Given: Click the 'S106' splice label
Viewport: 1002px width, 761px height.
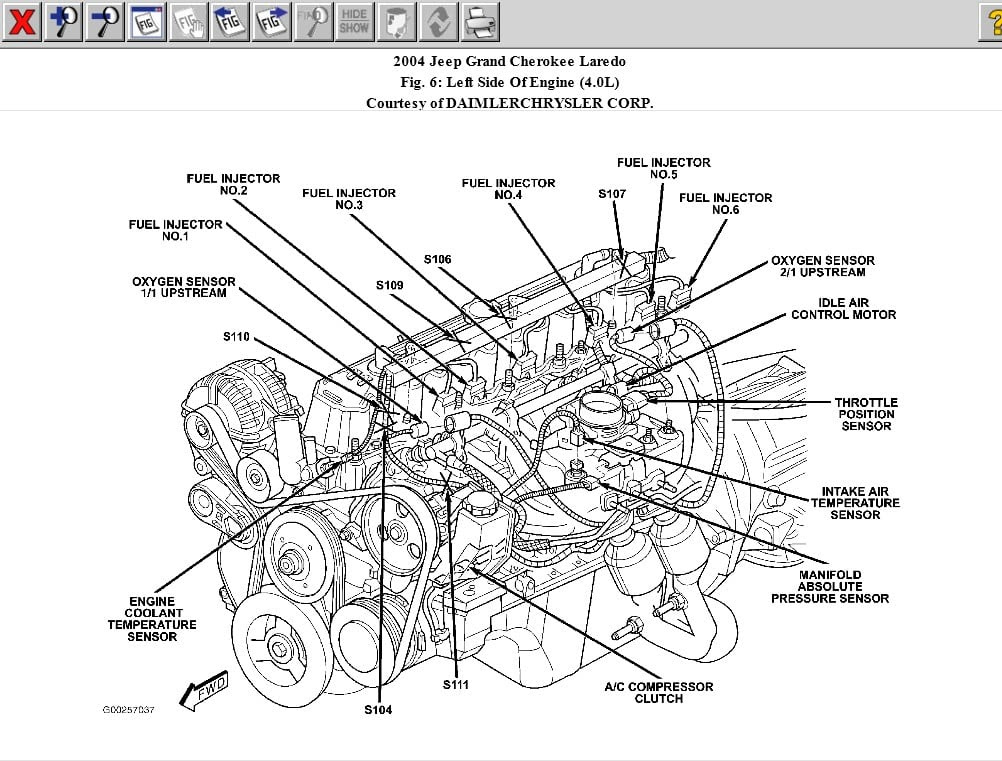Looking at the screenshot, I should (437, 259).
